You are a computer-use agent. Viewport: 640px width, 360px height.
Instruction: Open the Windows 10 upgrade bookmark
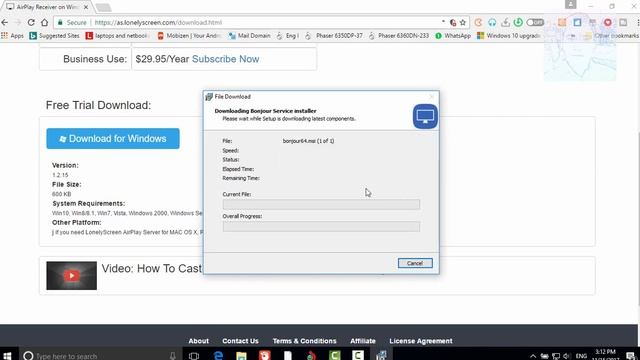[509, 36]
